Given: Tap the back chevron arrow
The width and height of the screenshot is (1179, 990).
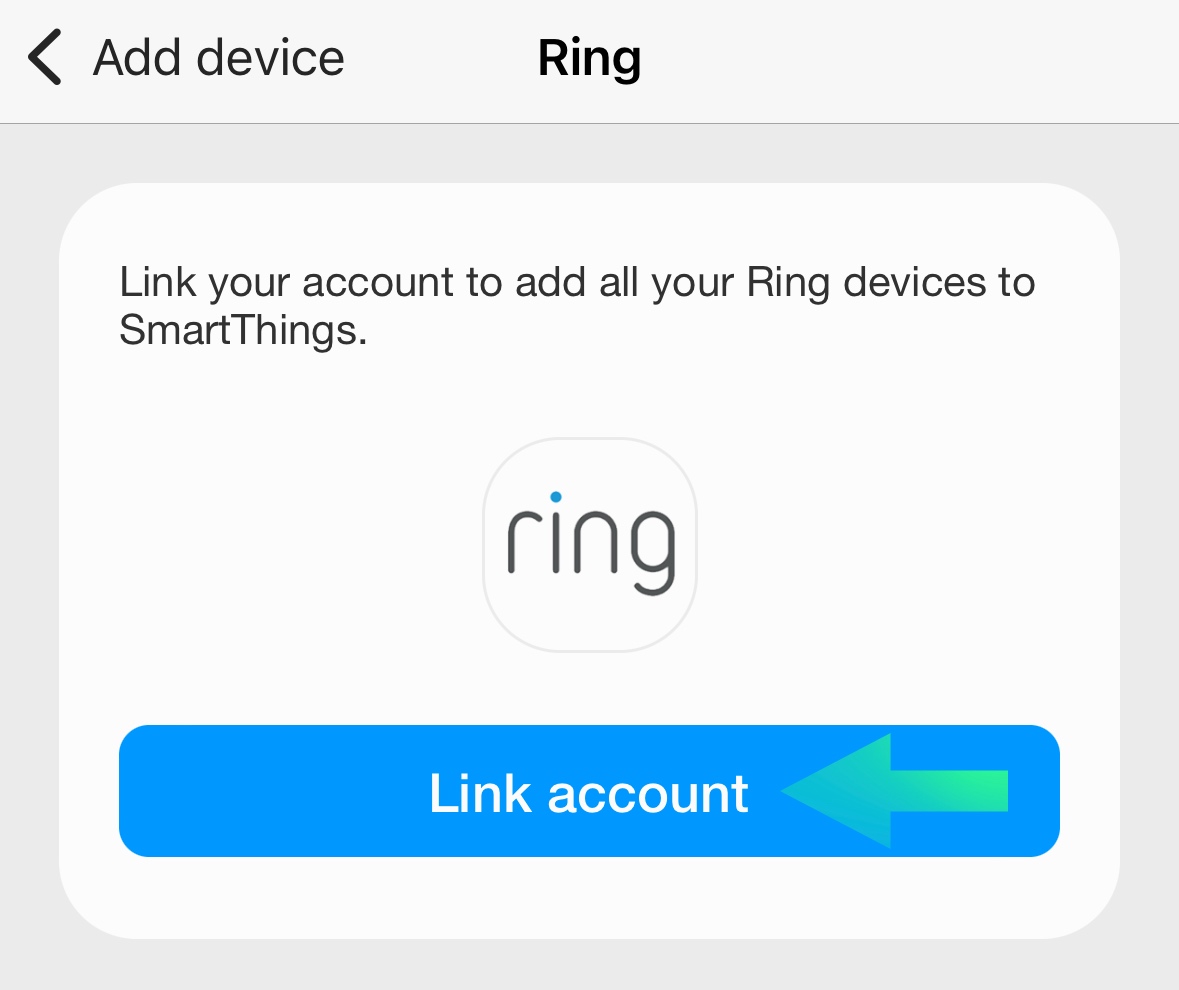Looking at the screenshot, I should click(45, 57).
